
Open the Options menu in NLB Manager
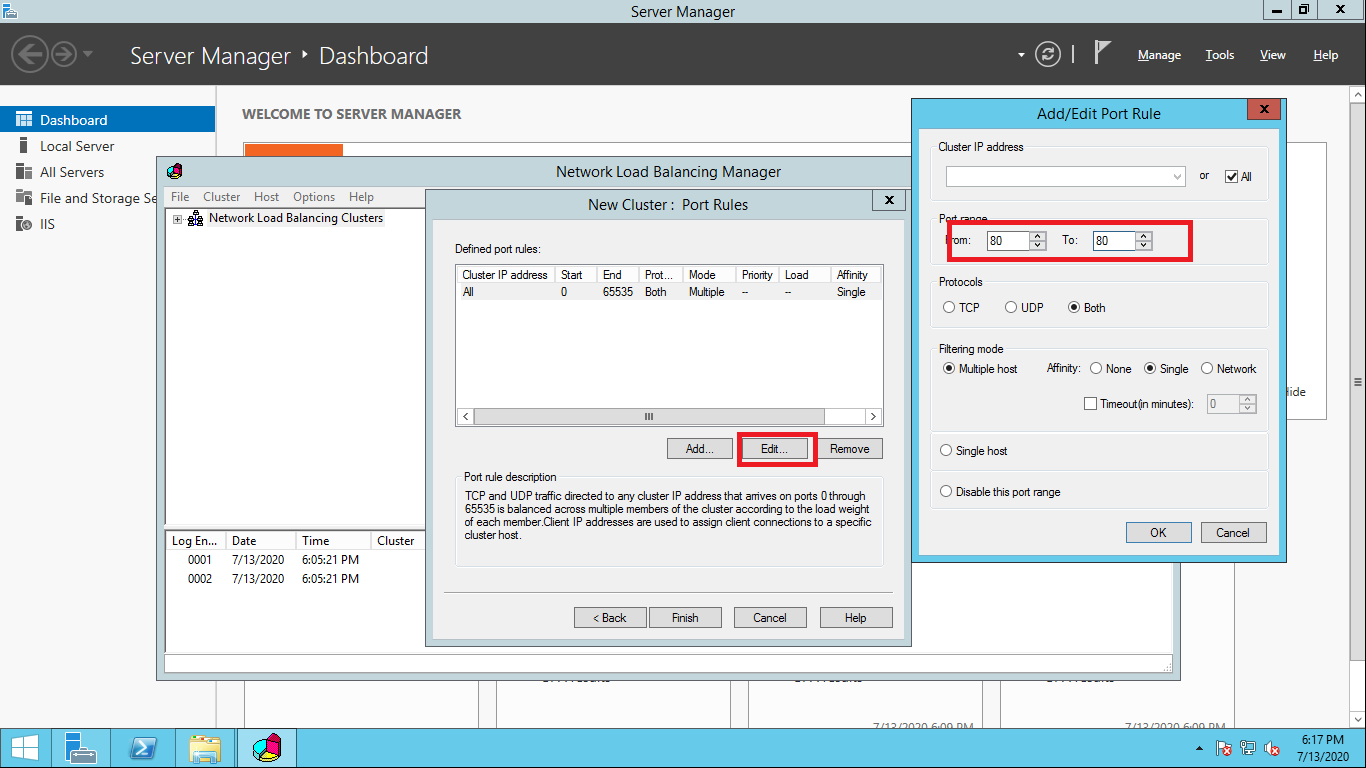click(314, 197)
